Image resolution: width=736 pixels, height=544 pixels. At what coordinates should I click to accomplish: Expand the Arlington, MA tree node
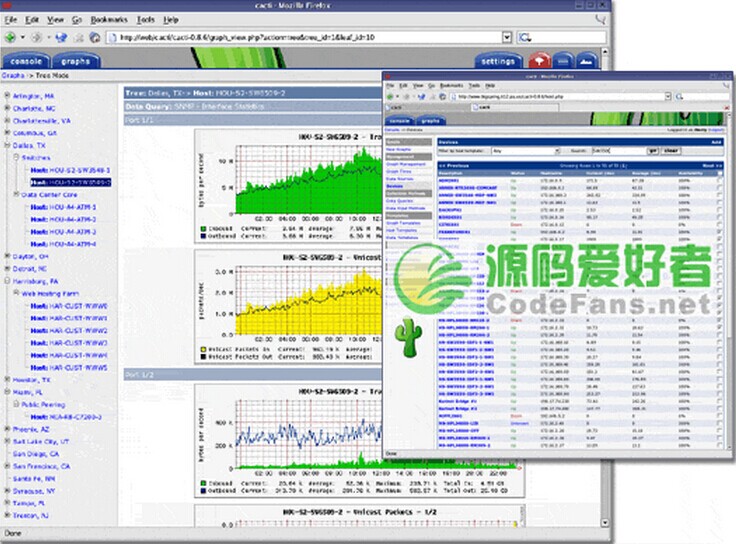[8, 96]
